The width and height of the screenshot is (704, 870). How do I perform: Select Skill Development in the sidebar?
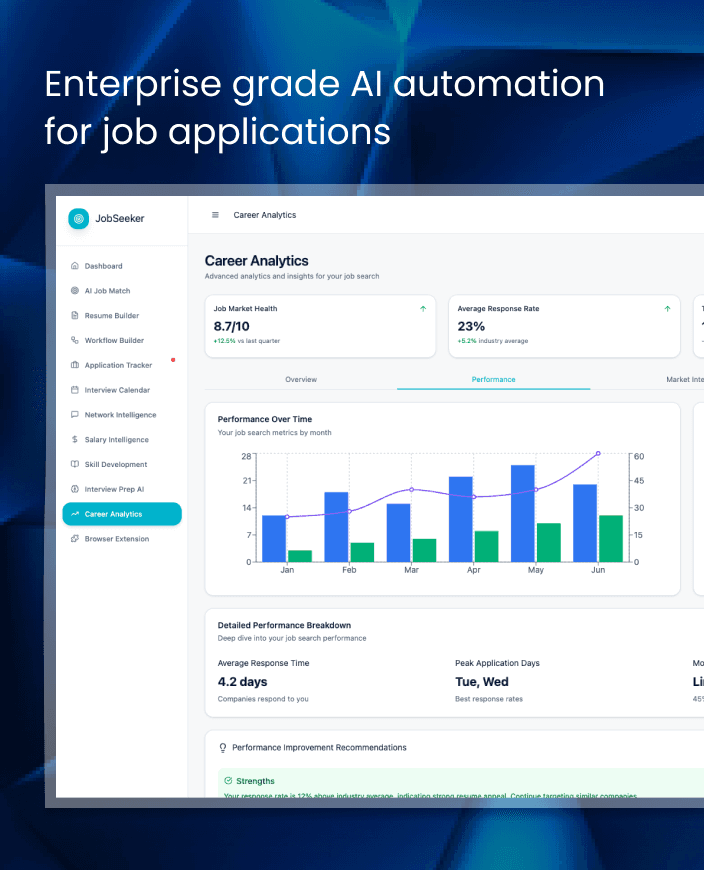pos(122,464)
